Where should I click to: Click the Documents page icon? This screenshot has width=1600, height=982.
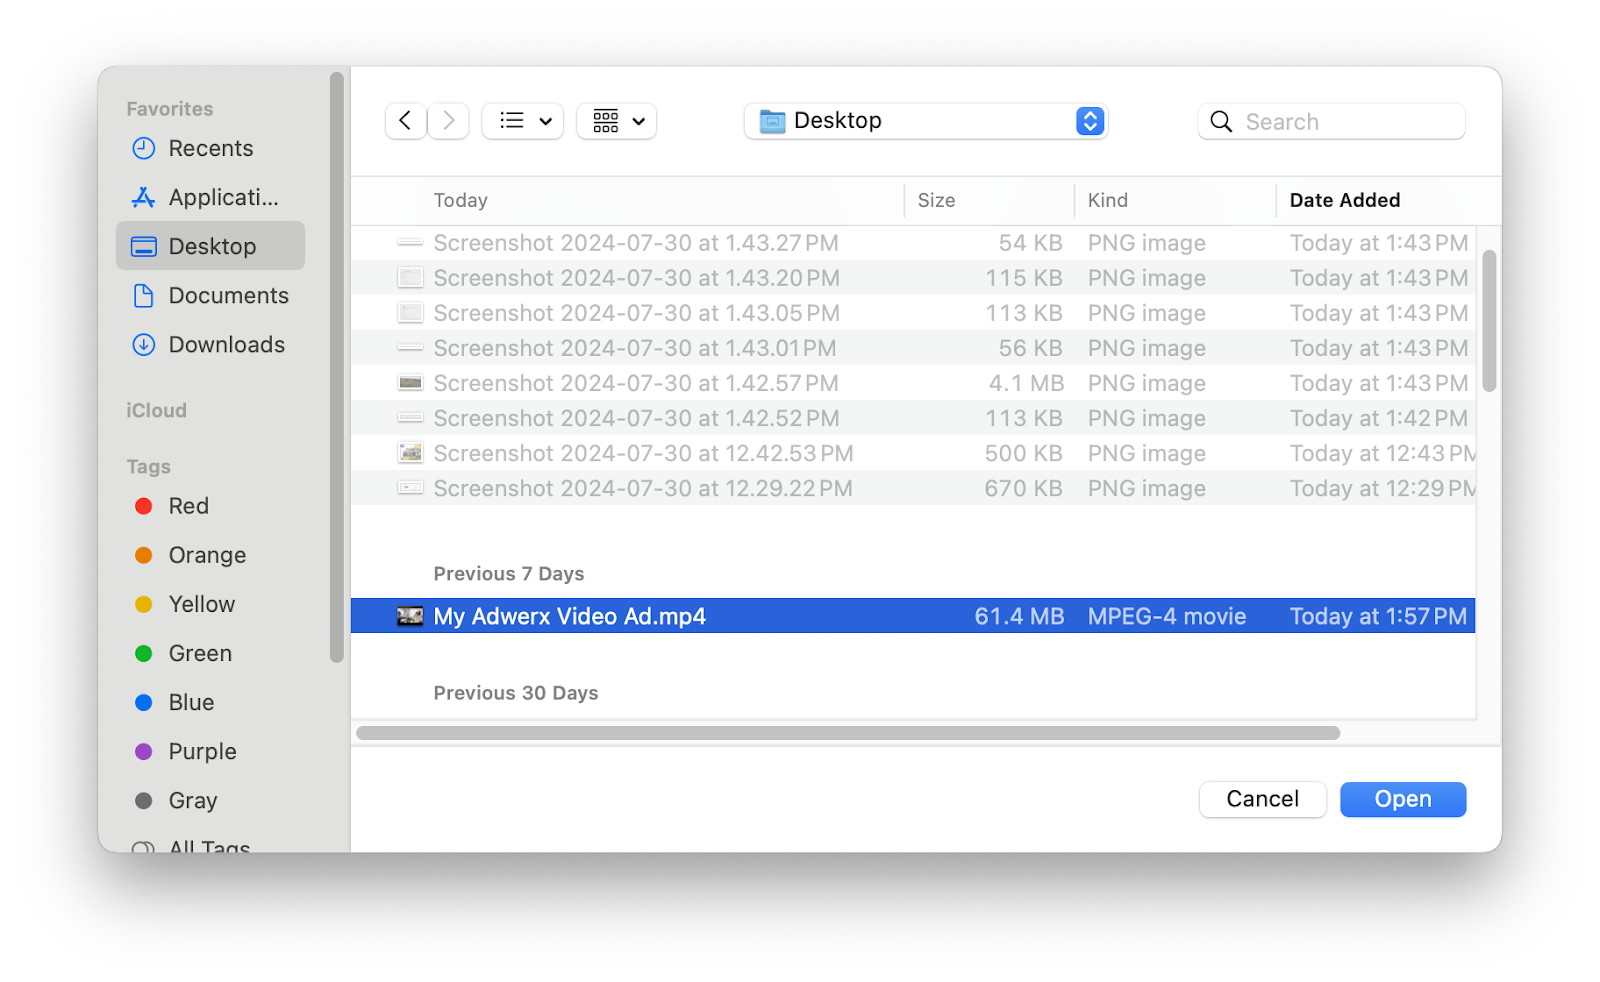(x=144, y=295)
